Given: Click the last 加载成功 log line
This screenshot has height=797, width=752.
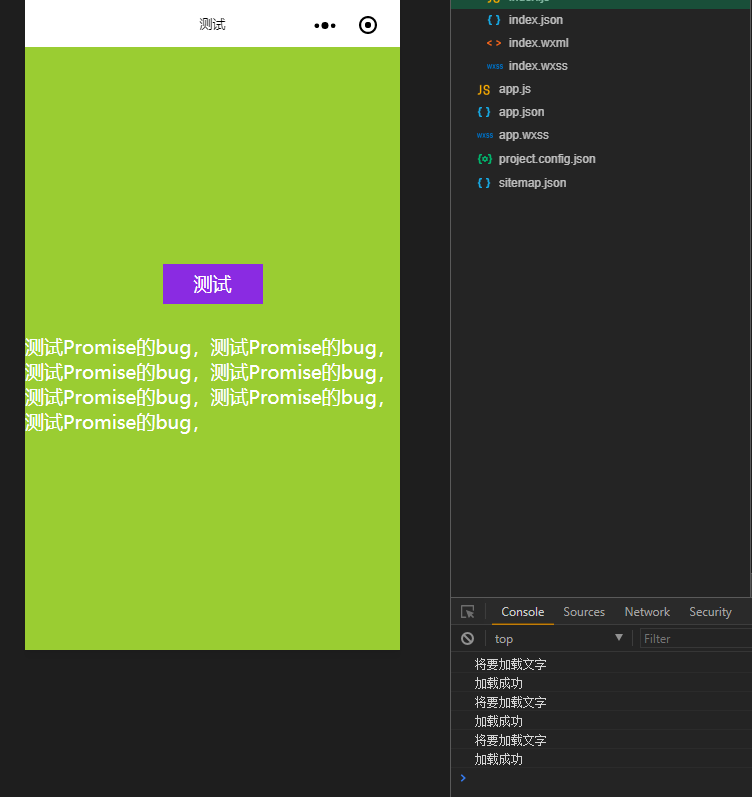Looking at the screenshot, I should pyautogui.click(x=498, y=759).
